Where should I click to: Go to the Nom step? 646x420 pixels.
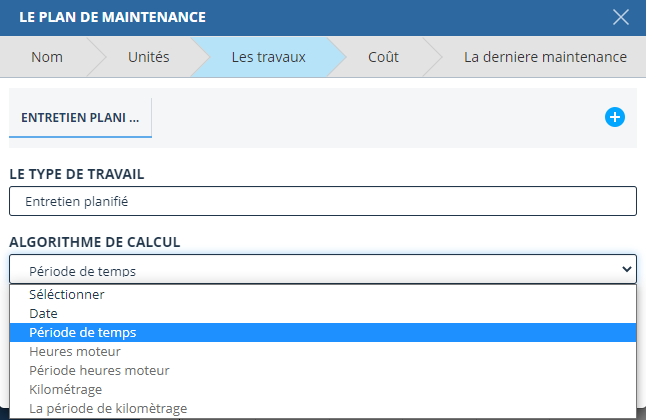(47, 57)
